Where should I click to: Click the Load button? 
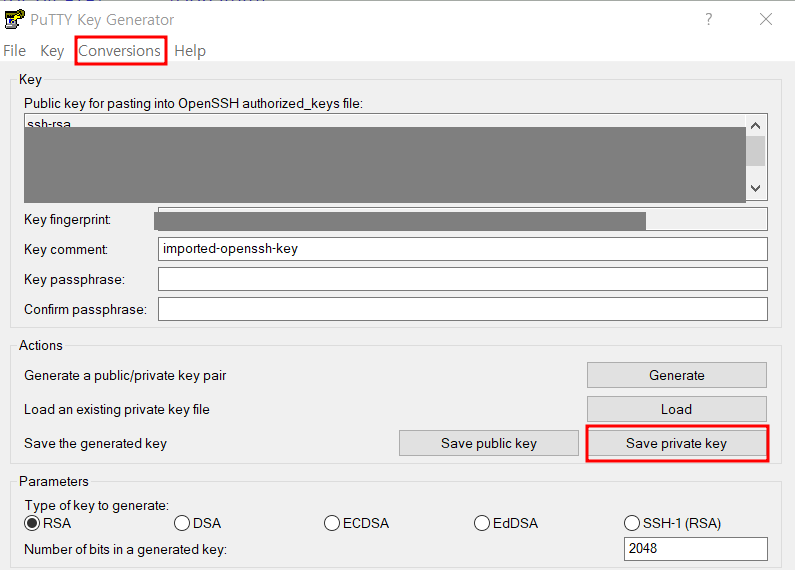pos(676,409)
